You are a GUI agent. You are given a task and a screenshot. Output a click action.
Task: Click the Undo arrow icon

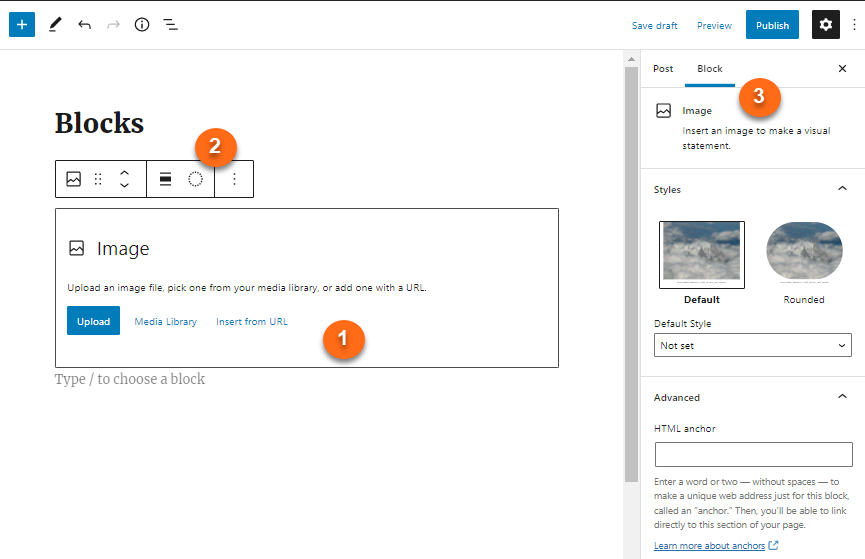pyautogui.click(x=84, y=25)
